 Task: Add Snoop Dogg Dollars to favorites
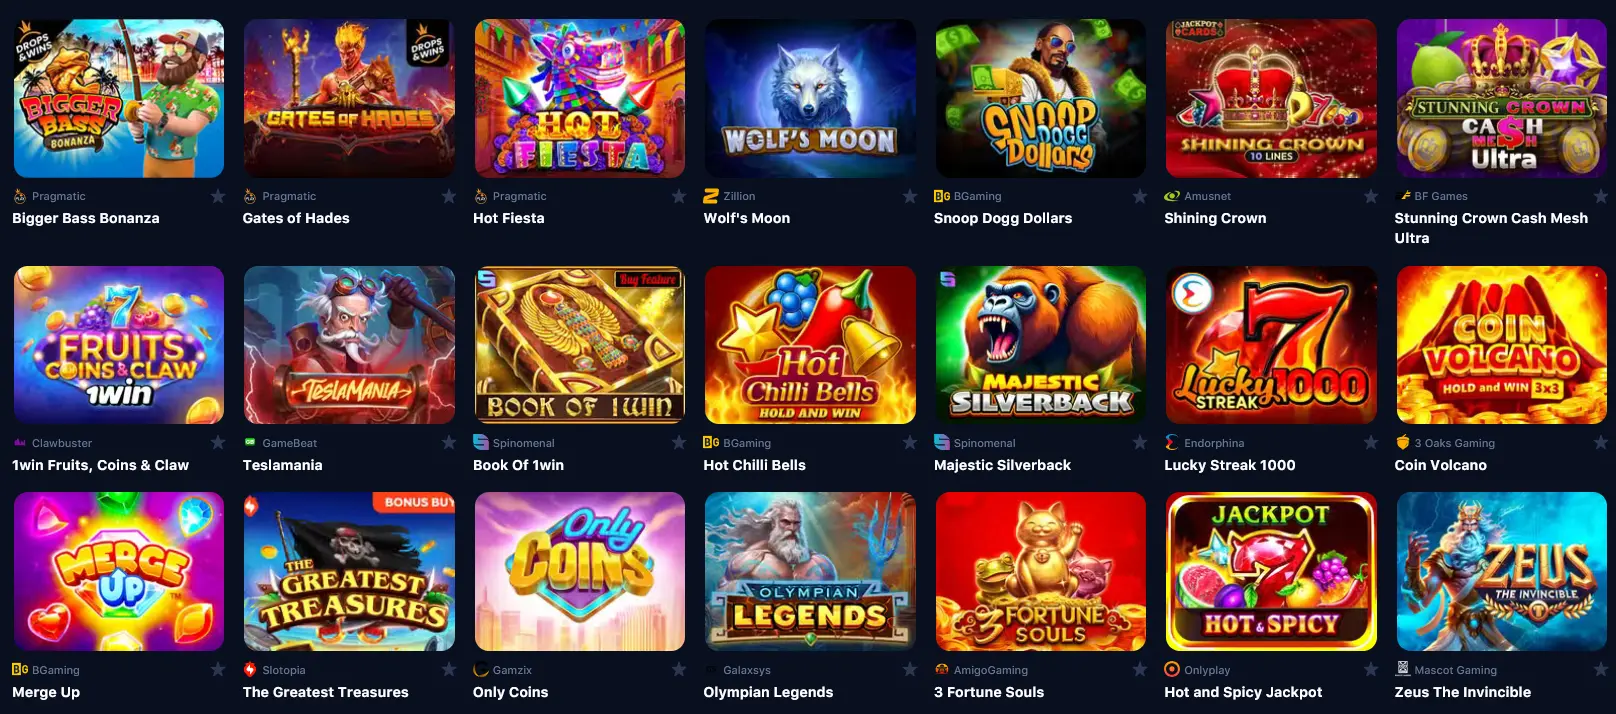1140,196
